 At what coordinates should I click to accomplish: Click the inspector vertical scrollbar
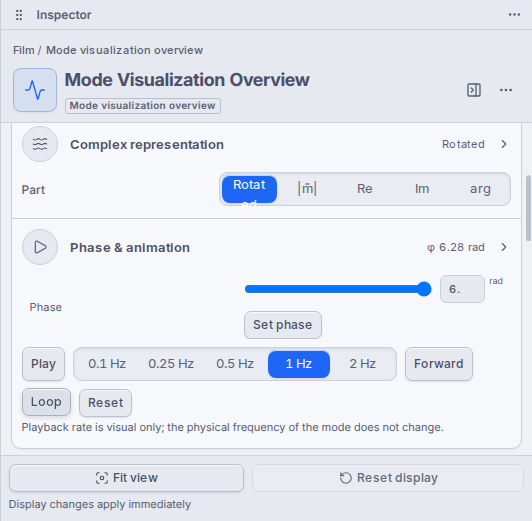[528, 208]
